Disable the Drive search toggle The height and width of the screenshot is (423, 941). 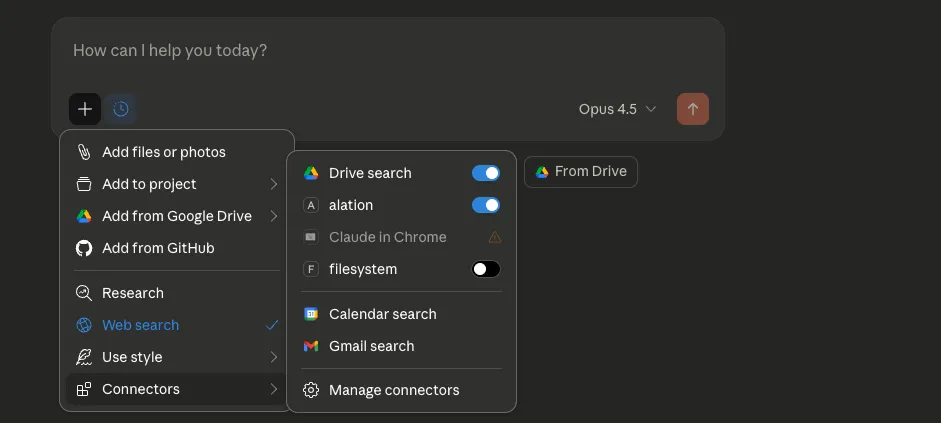486,173
